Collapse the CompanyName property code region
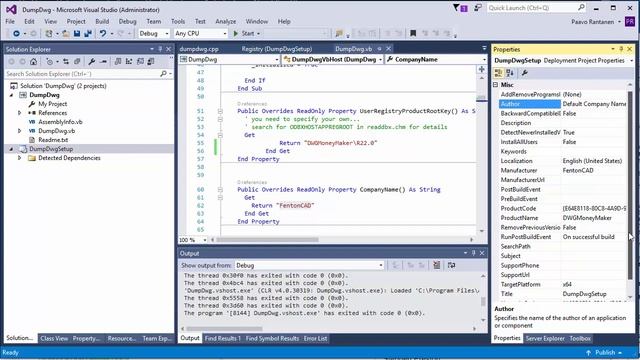 [220, 189]
